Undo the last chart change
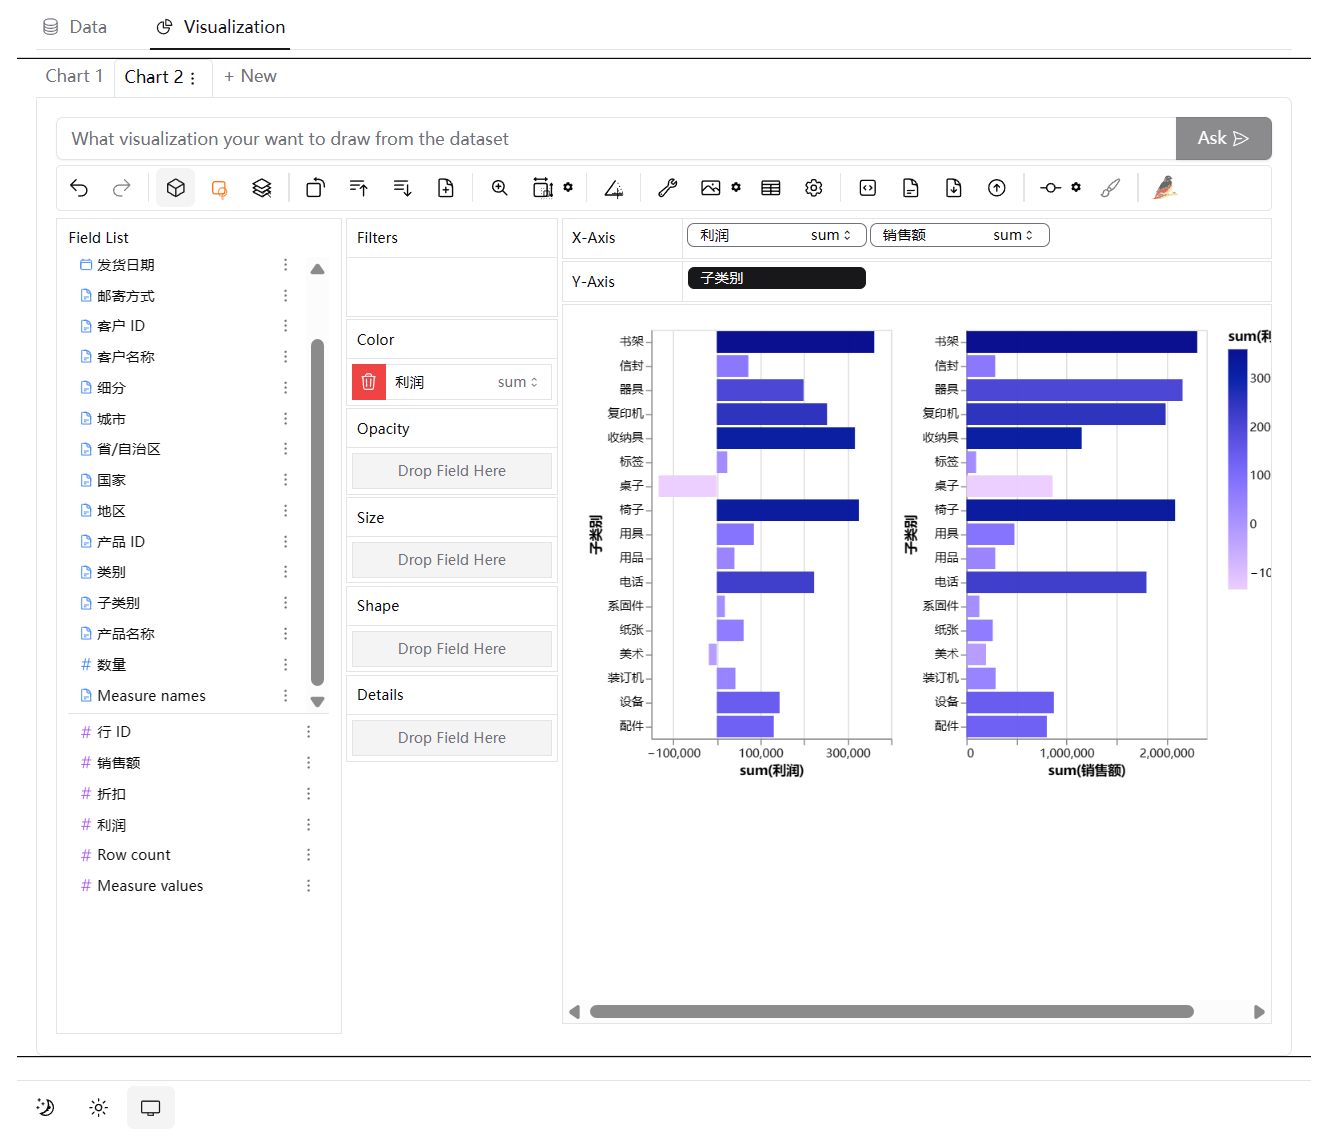 pos(79,187)
